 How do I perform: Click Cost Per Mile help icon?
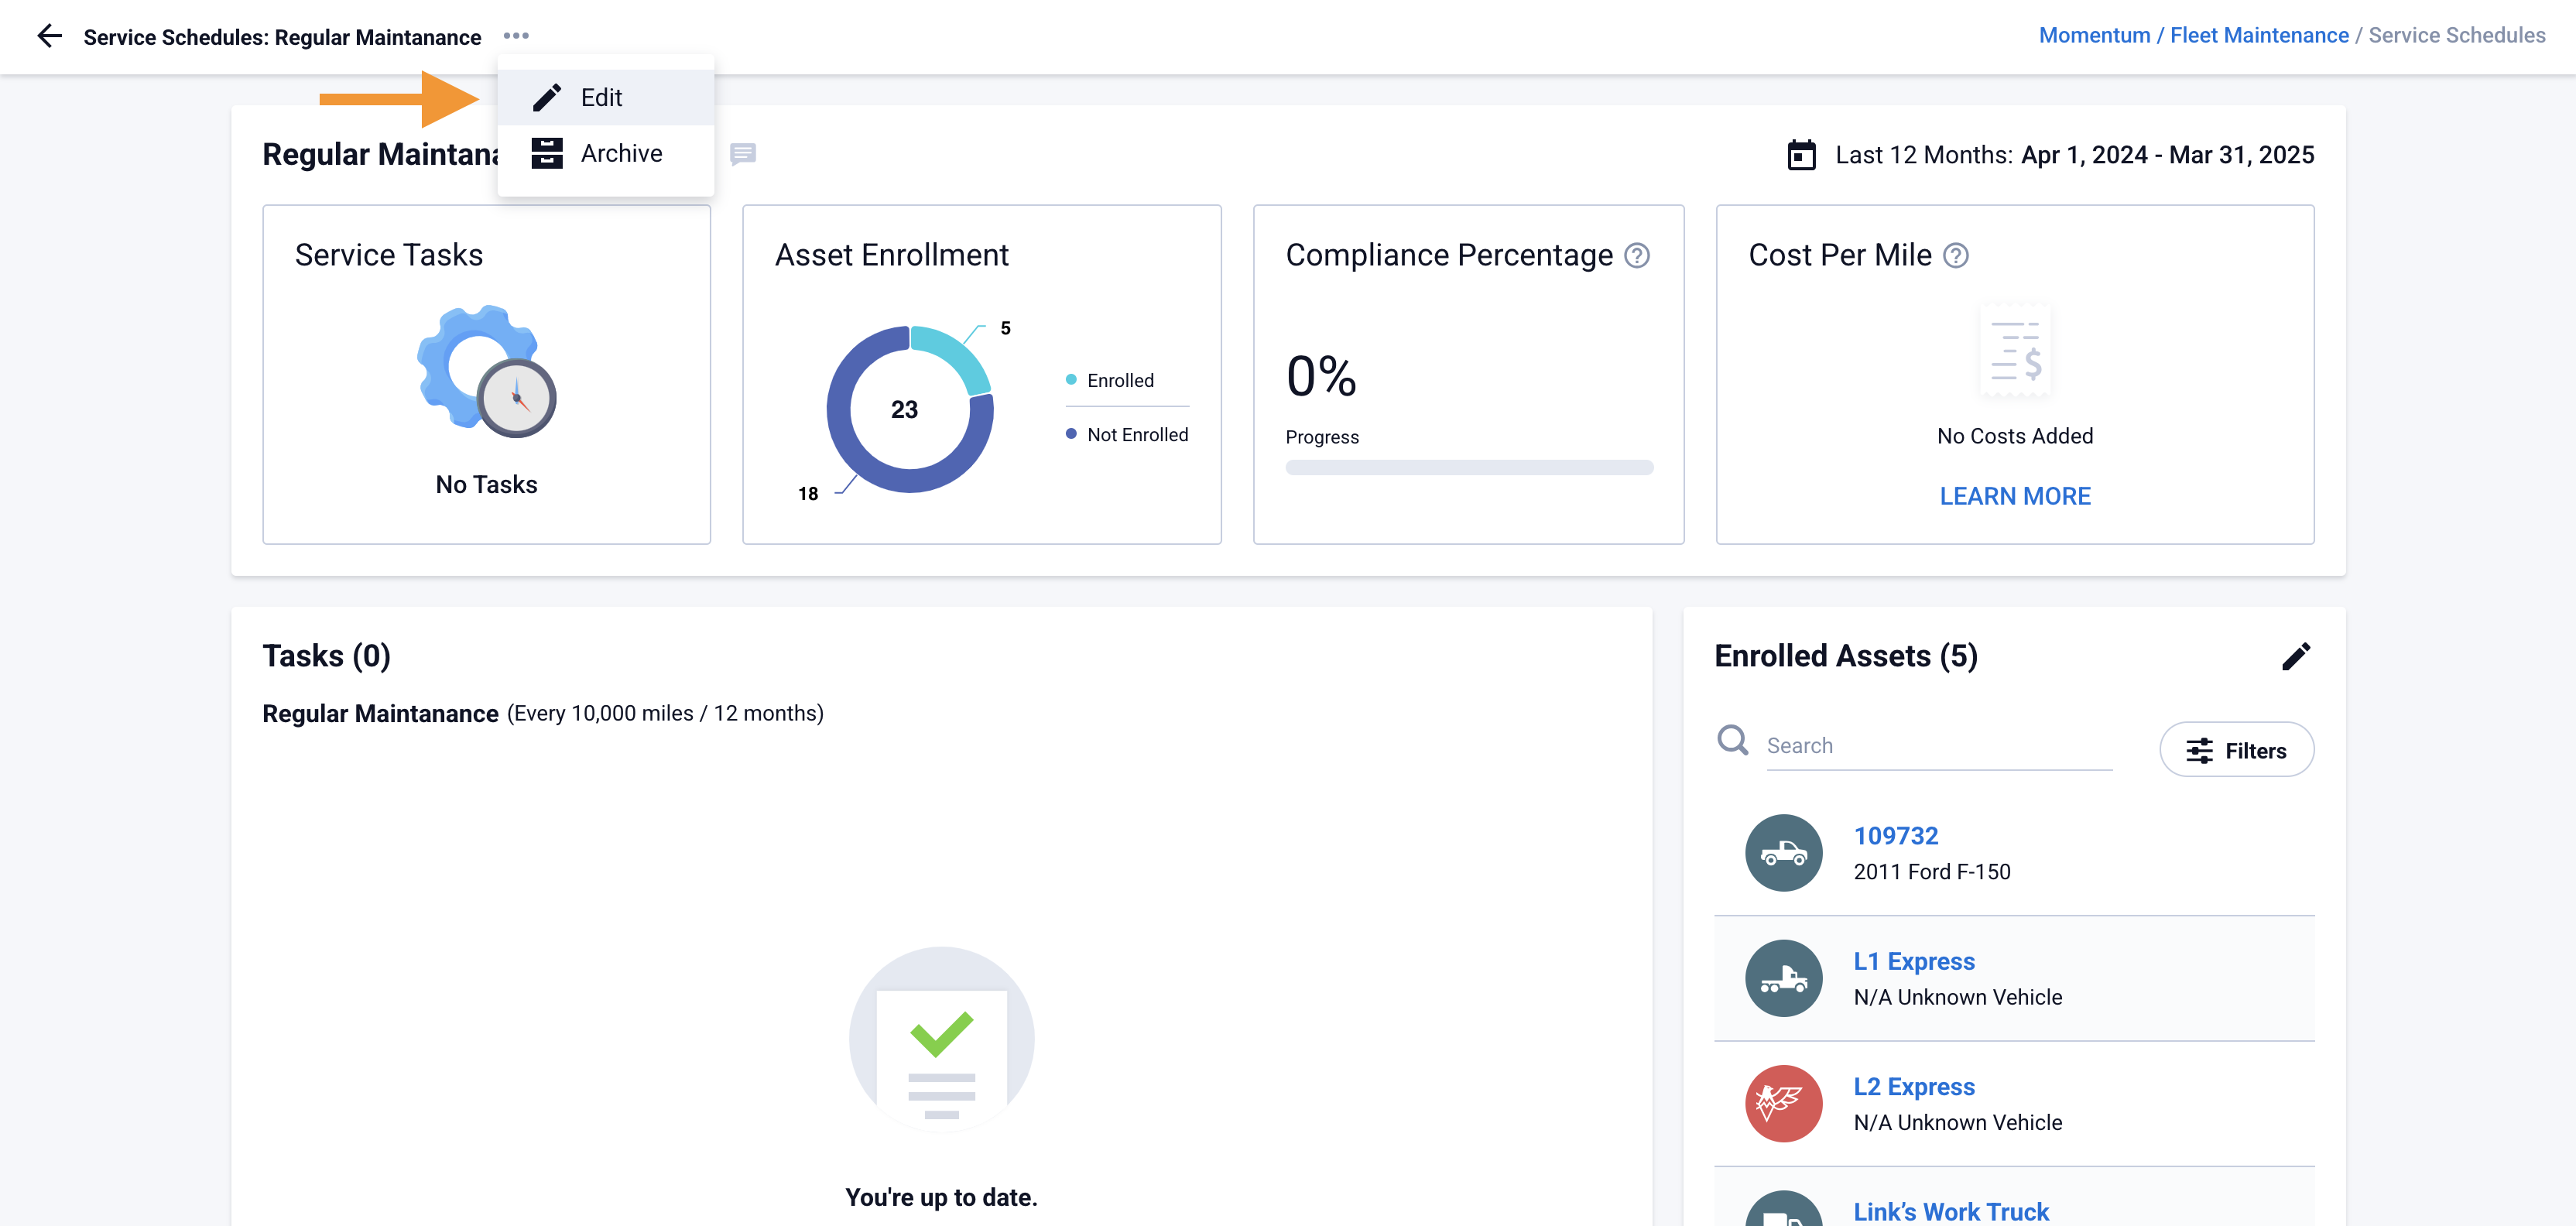[x=1956, y=256]
